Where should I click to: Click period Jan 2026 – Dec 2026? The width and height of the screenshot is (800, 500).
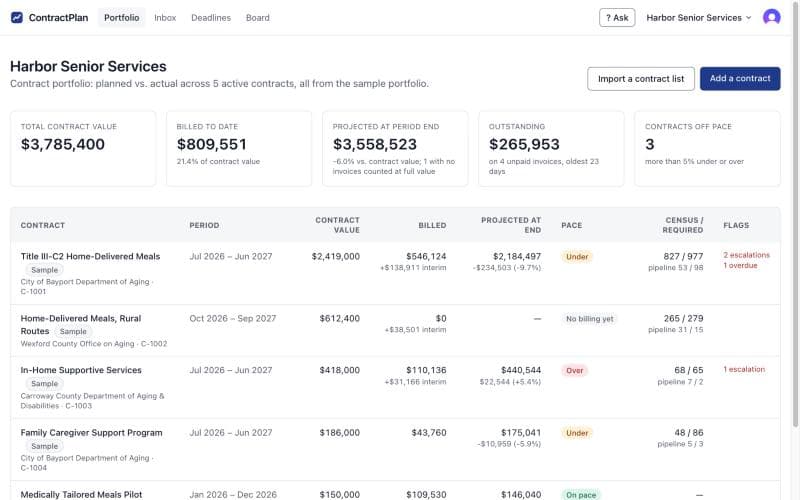point(233,494)
